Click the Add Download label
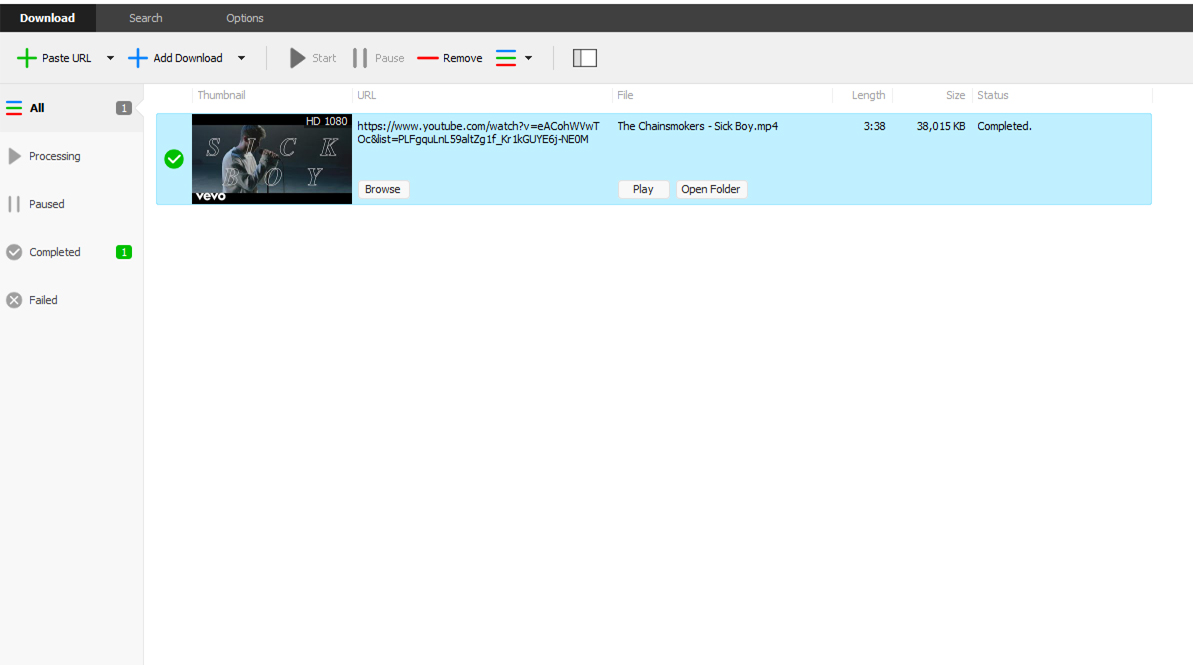Screen dimensions: 1193x665 188,58
